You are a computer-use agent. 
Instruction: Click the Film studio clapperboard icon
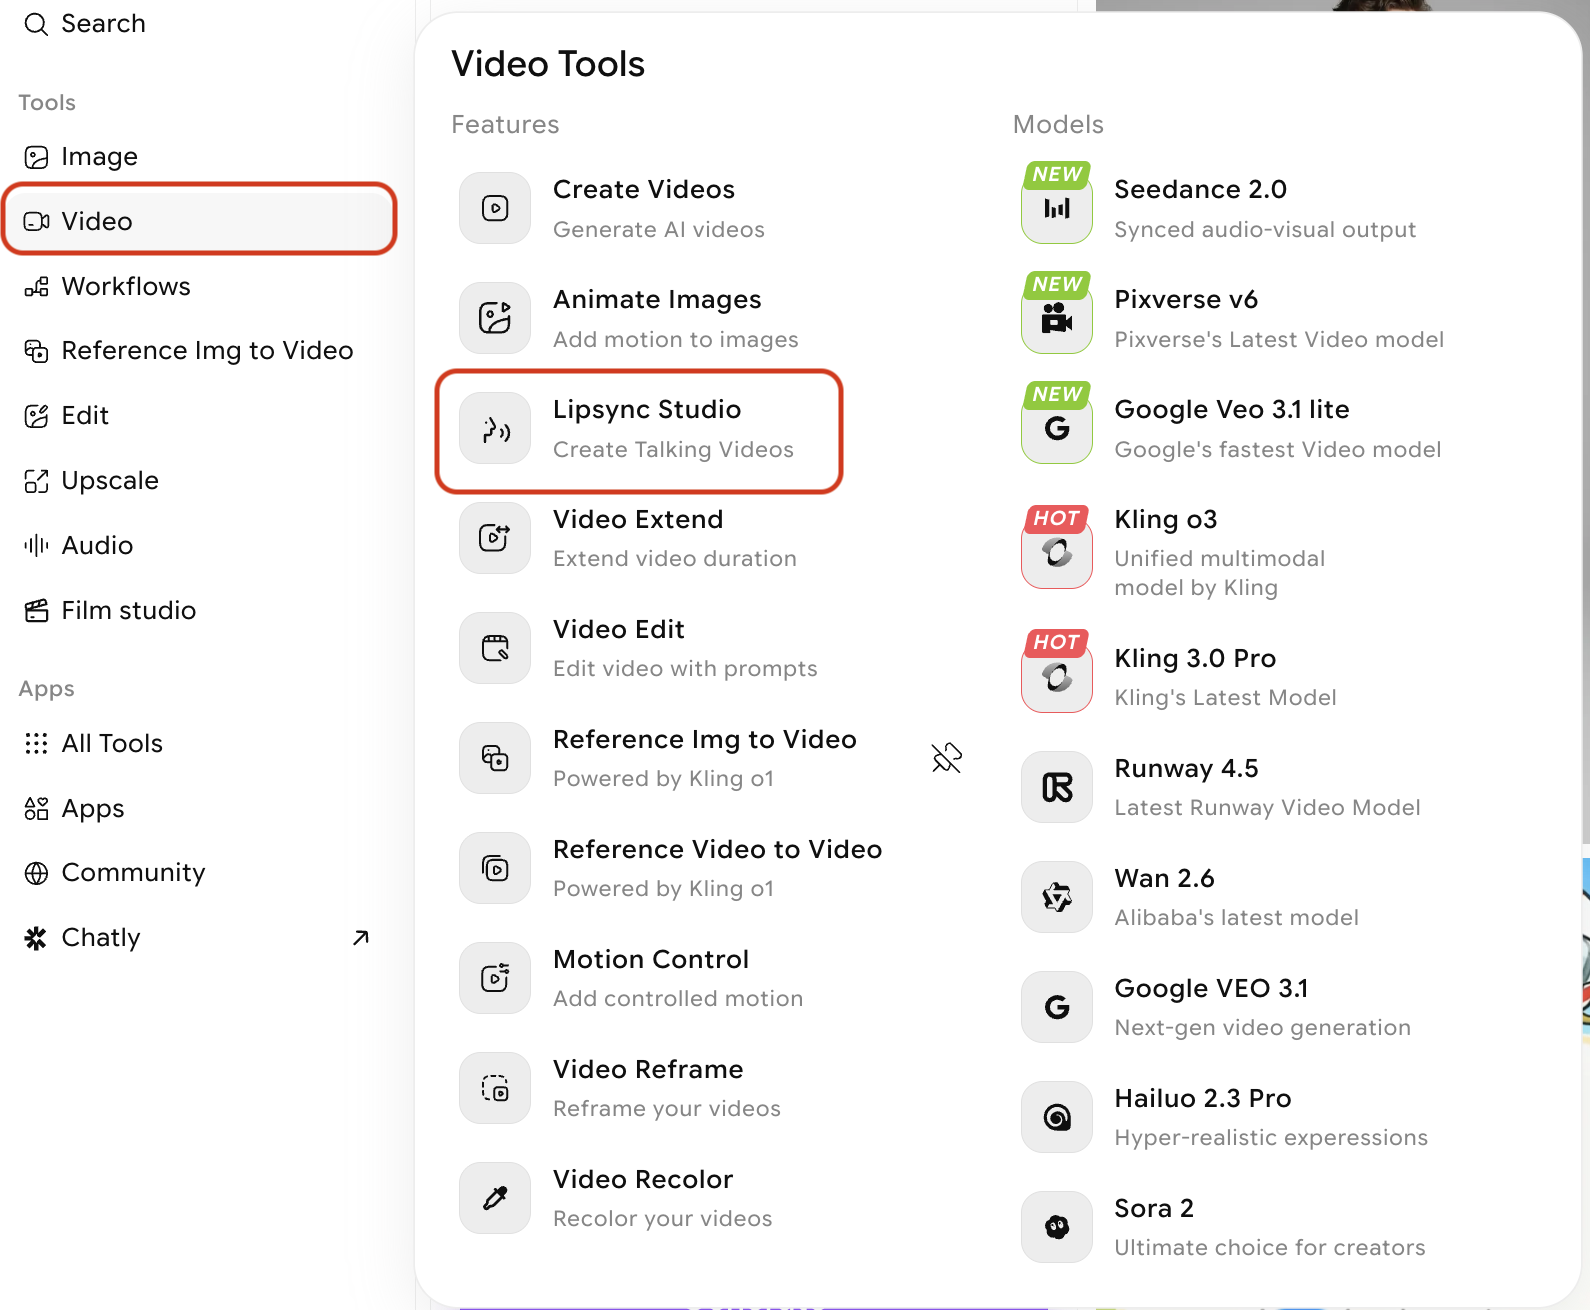[x=36, y=610]
